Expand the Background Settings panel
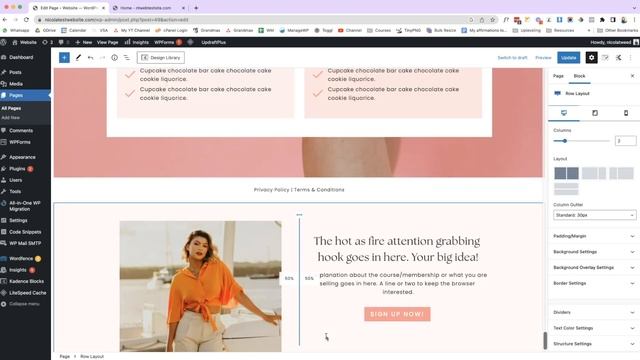 pos(594,252)
